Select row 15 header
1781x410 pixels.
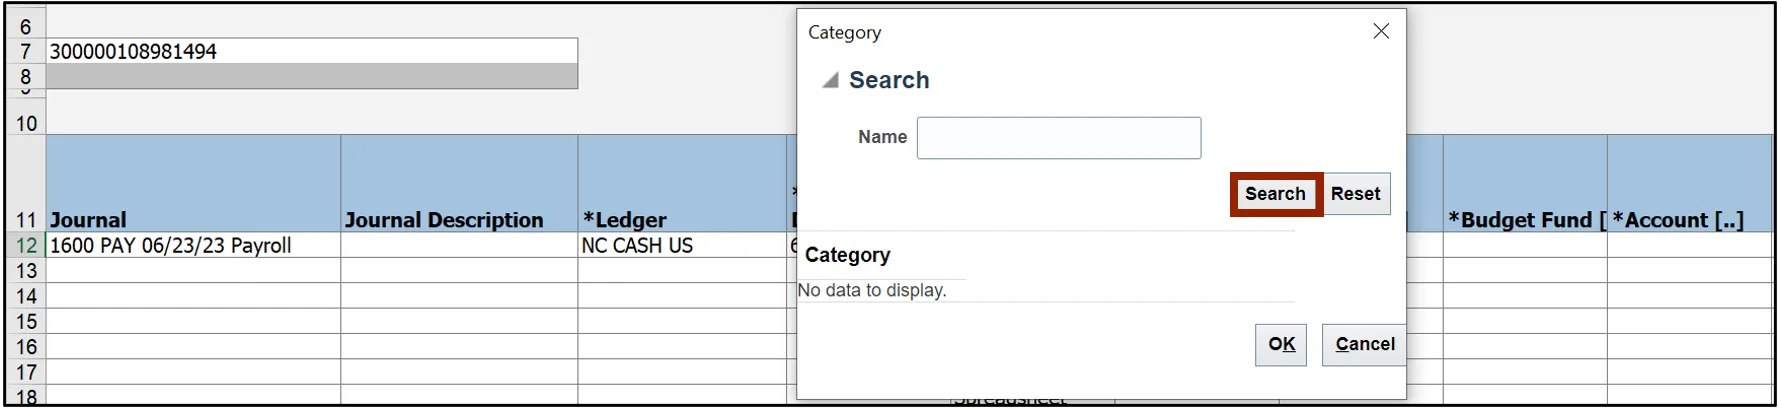coord(26,322)
